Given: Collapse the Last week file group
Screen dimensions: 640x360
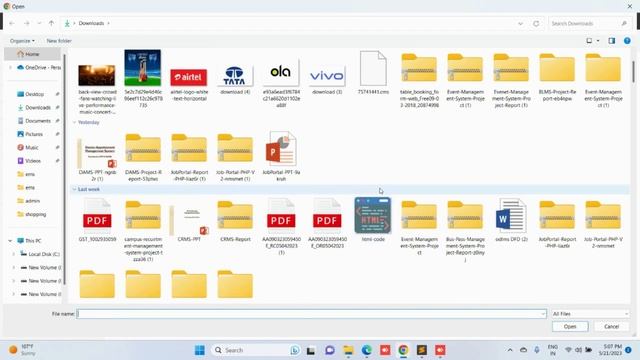Looking at the screenshot, I should coord(74,189).
